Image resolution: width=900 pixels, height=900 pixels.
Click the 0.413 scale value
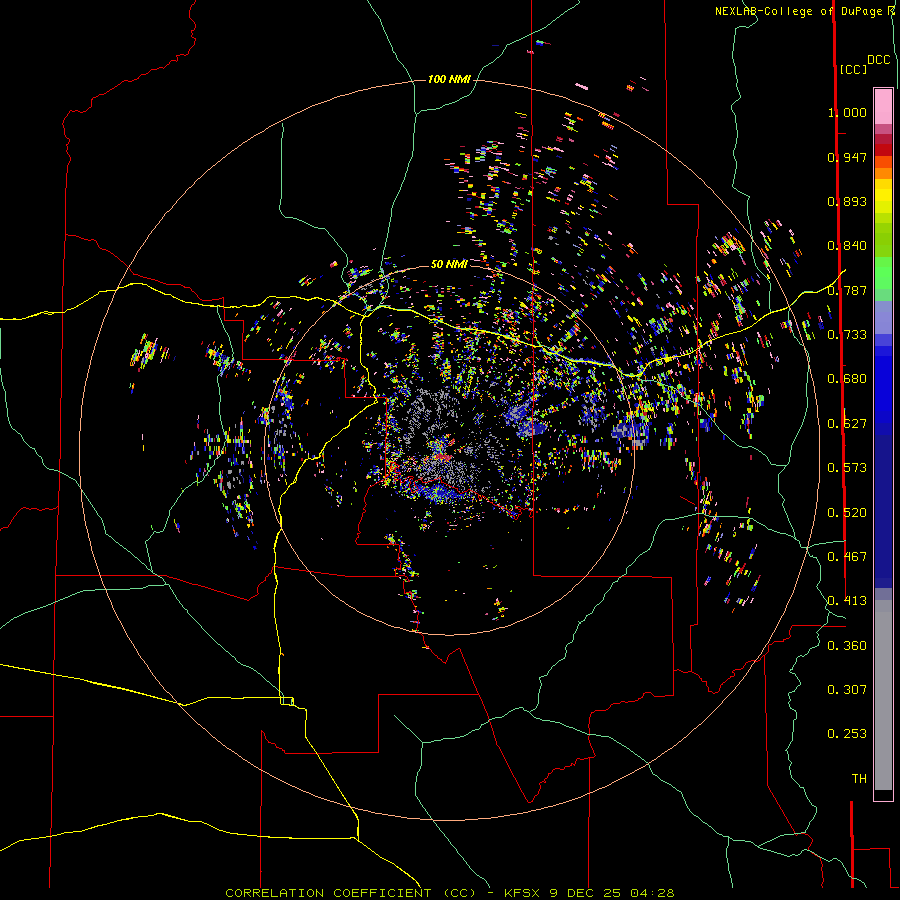pyautogui.click(x=847, y=601)
